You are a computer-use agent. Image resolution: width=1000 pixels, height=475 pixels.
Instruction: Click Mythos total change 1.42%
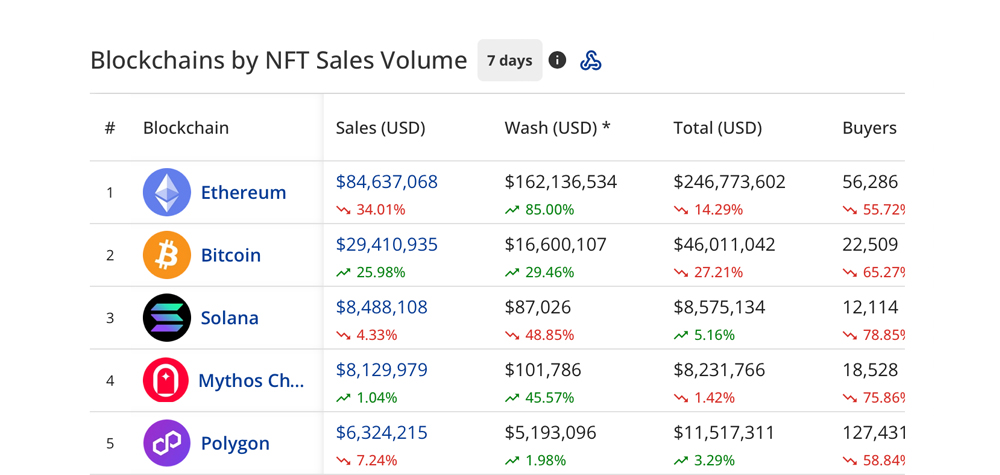click(714, 398)
